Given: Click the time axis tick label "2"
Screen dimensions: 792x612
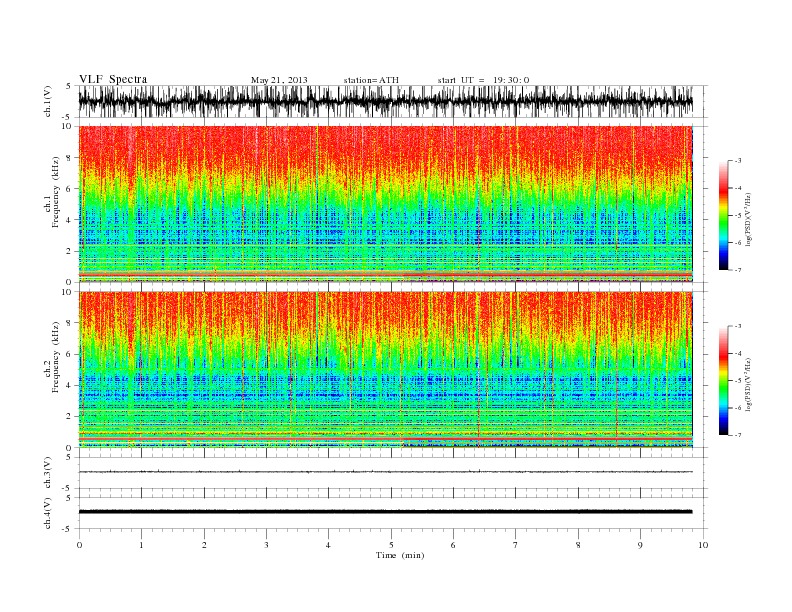Looking at the screenshot, I should [x=204, y=545].
